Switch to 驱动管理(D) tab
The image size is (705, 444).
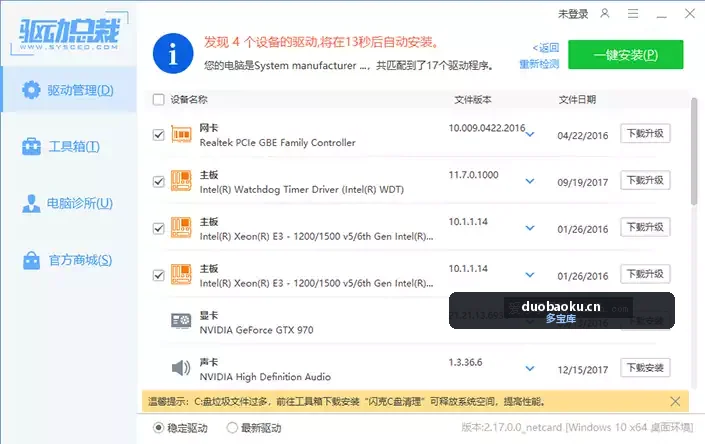[x=69, y=89]
